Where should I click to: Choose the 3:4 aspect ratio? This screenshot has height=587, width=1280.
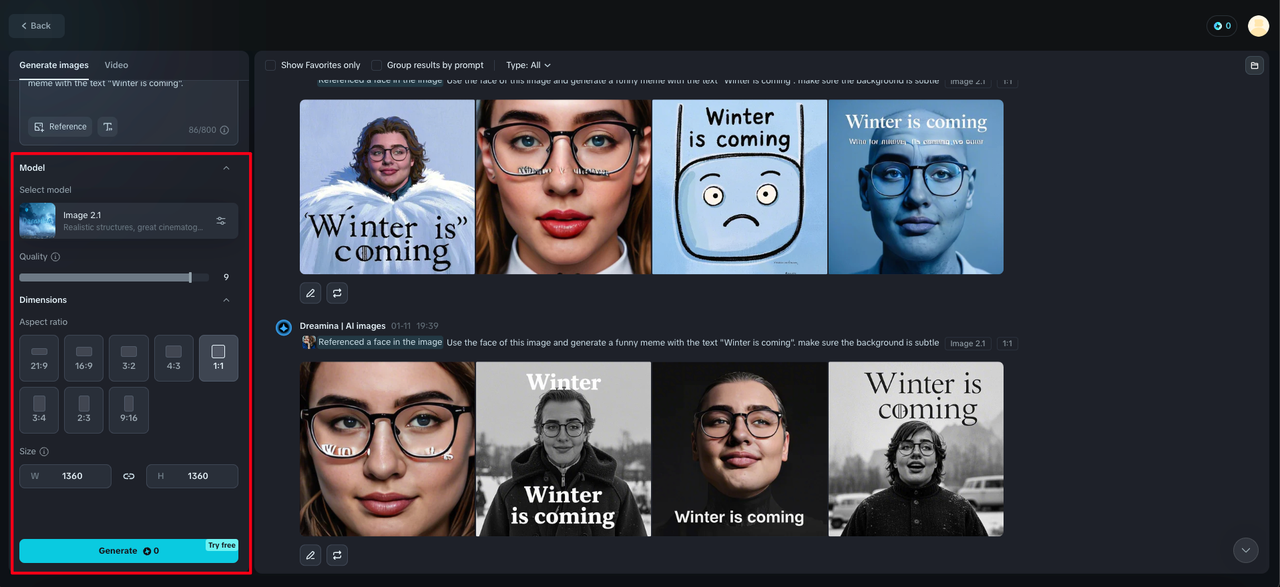(39, 410)
